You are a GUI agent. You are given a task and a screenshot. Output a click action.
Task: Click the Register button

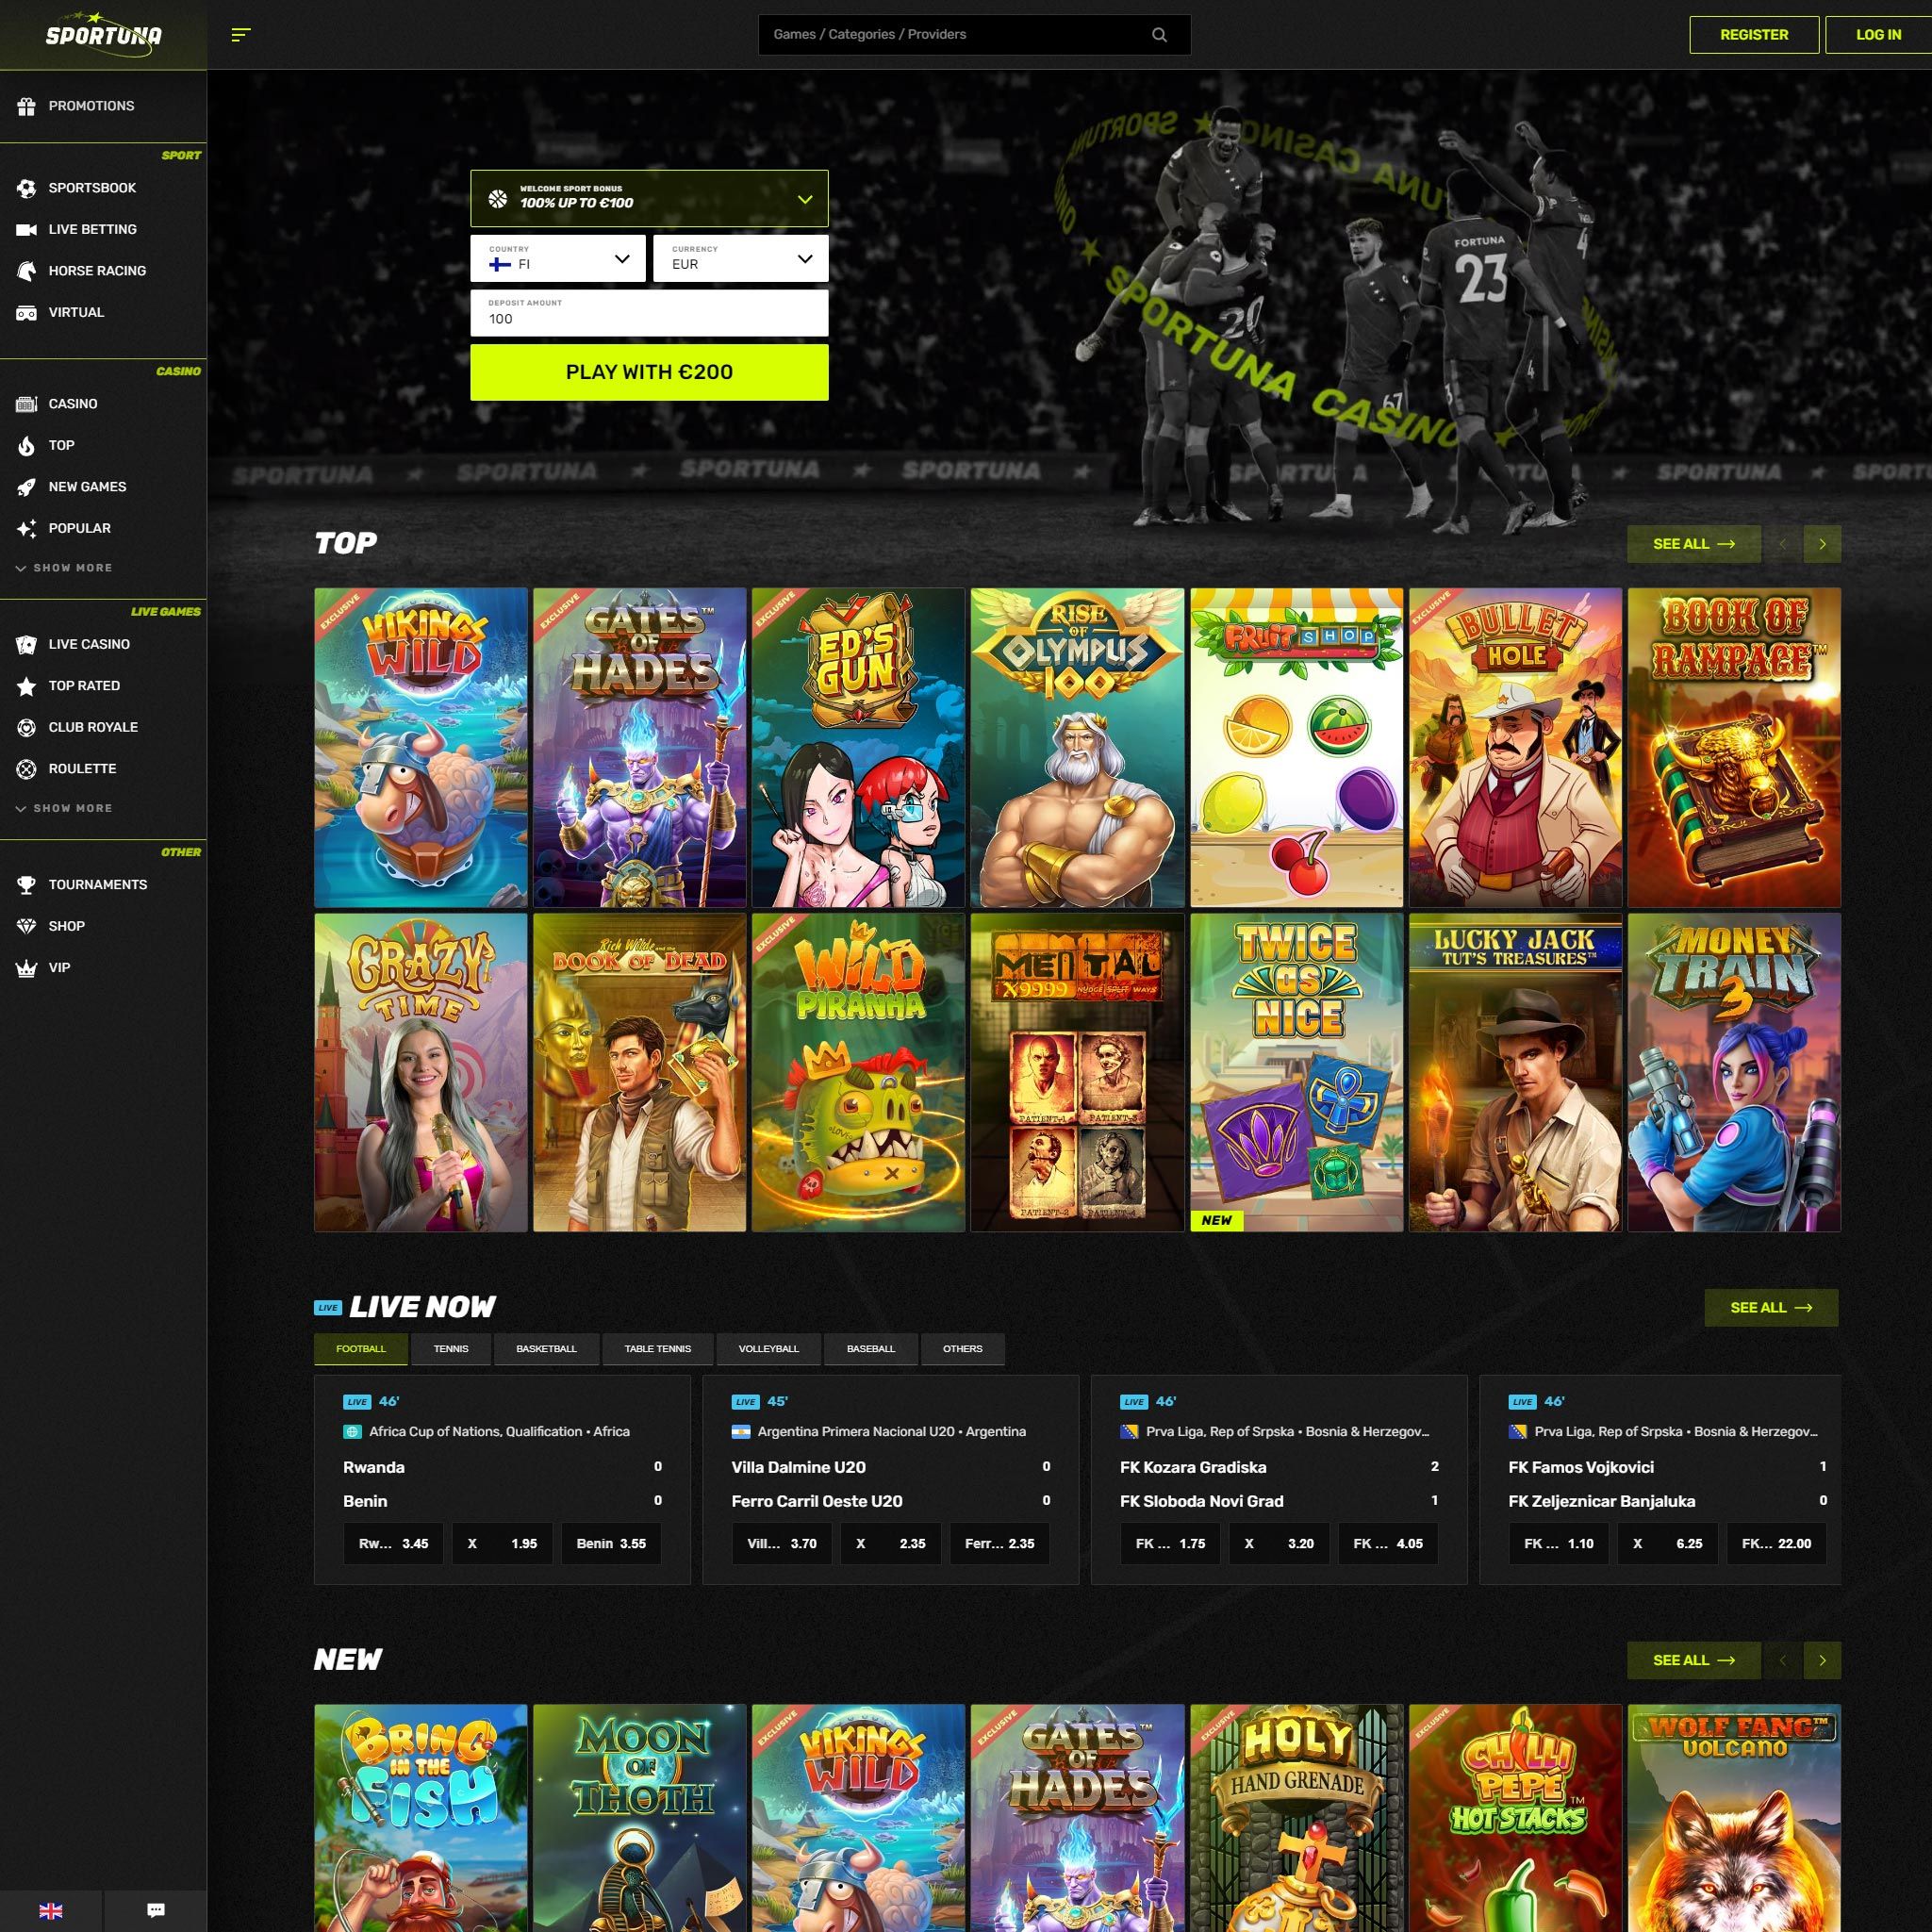(1753, 35)
